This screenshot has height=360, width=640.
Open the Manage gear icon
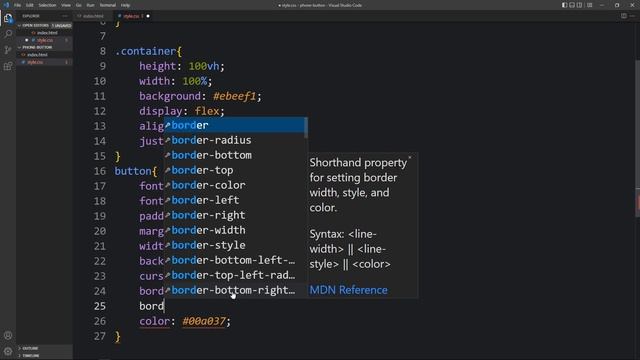pos(8,351)
